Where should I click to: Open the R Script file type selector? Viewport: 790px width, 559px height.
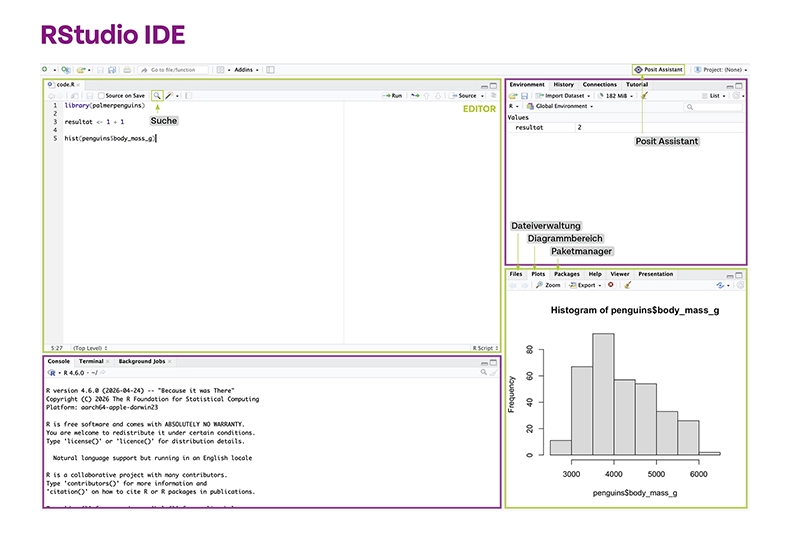[485, 348]
